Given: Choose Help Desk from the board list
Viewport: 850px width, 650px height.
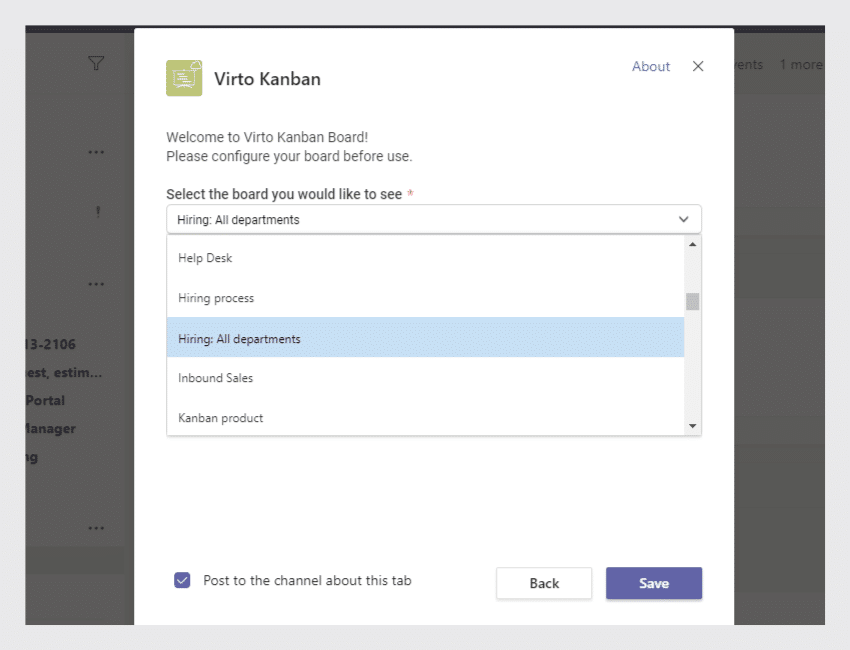Looking at the screenshot, I should [x=426, y=258].
